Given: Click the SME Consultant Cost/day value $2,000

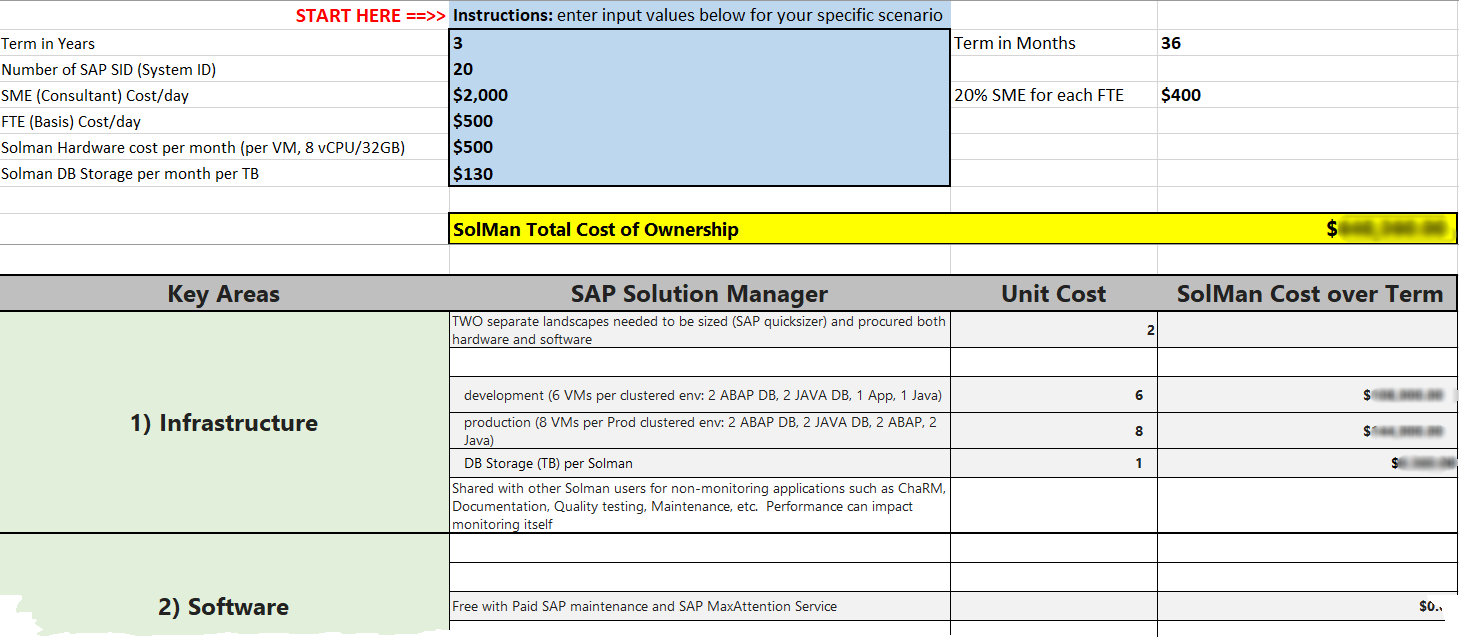Looking at the screenshot, I should [698, 96].
